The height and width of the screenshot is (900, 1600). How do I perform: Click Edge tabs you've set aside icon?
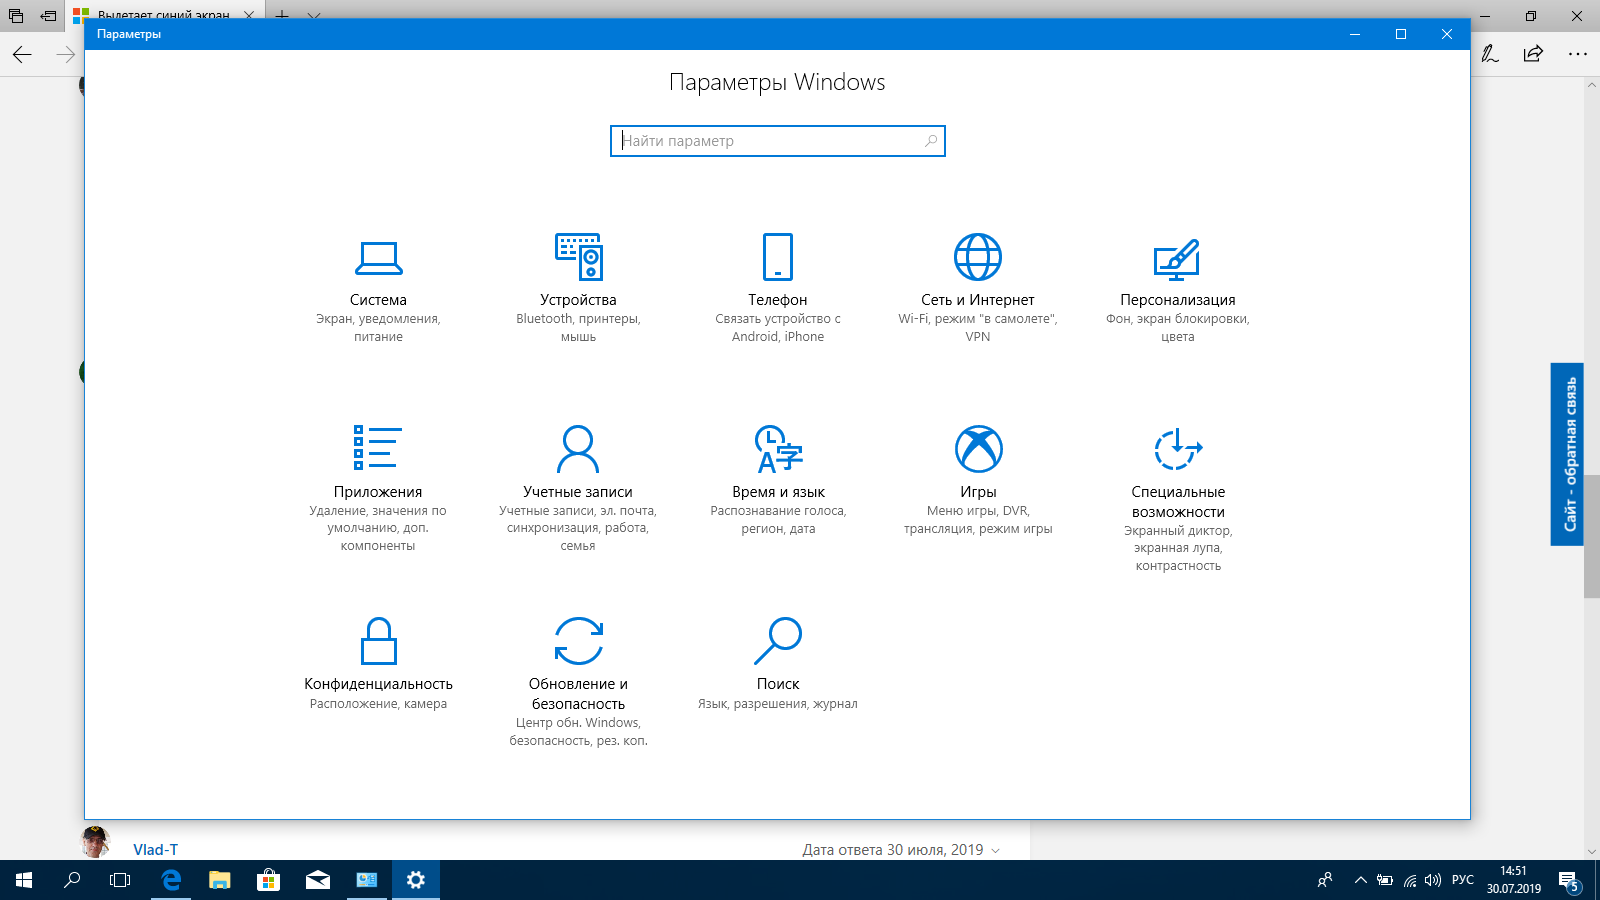click(16, 15)
